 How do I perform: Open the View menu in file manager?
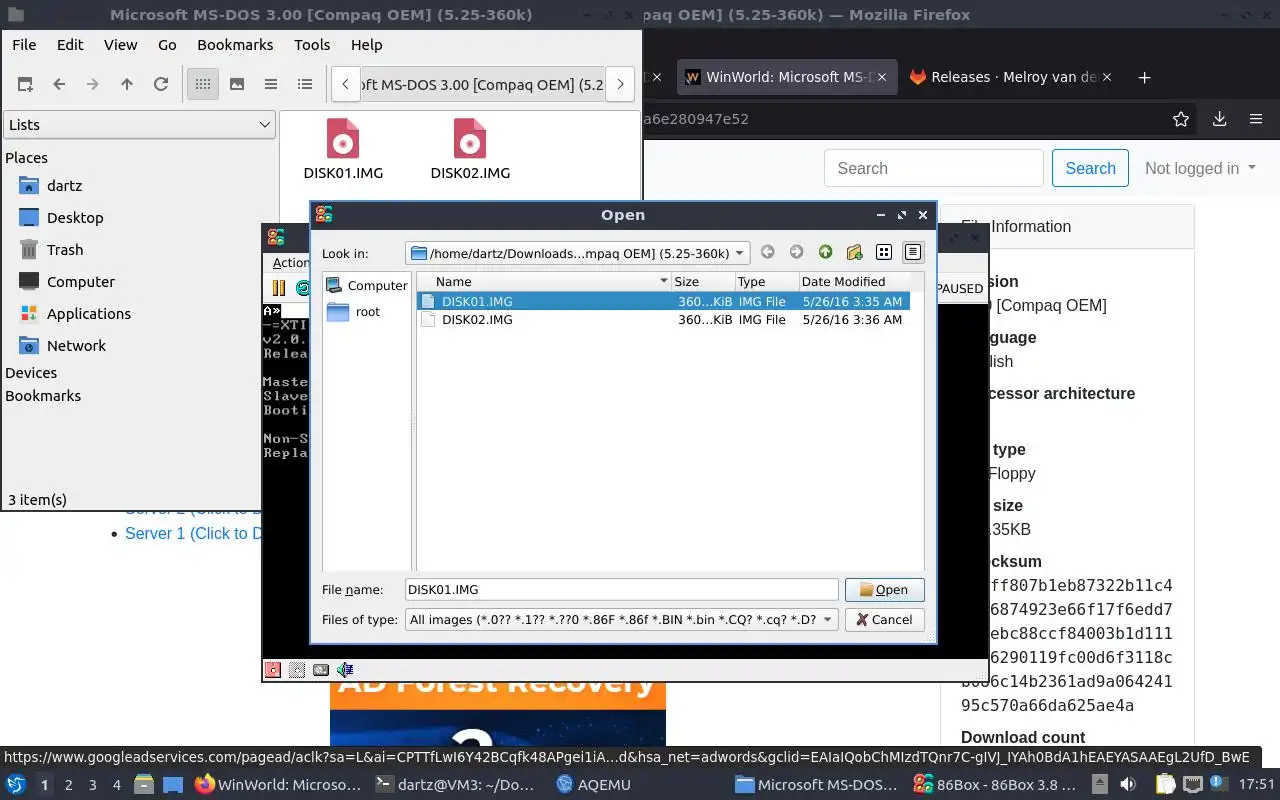pos(121,45)
